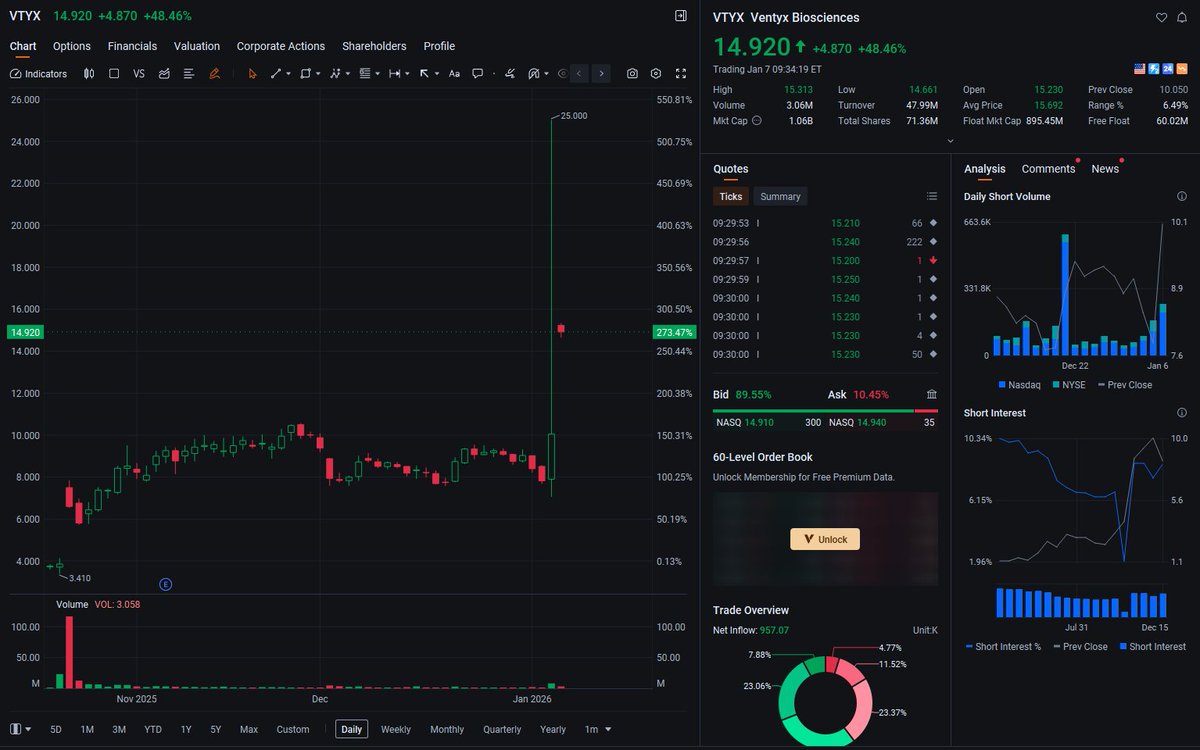Screen dimensions: 1200x750
Task: Select the Aa text tool
Action: point(454,73)
